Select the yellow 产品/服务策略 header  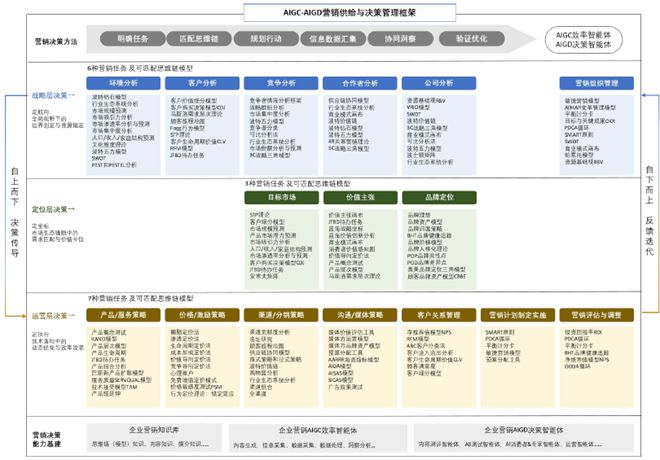click(123, 314)
